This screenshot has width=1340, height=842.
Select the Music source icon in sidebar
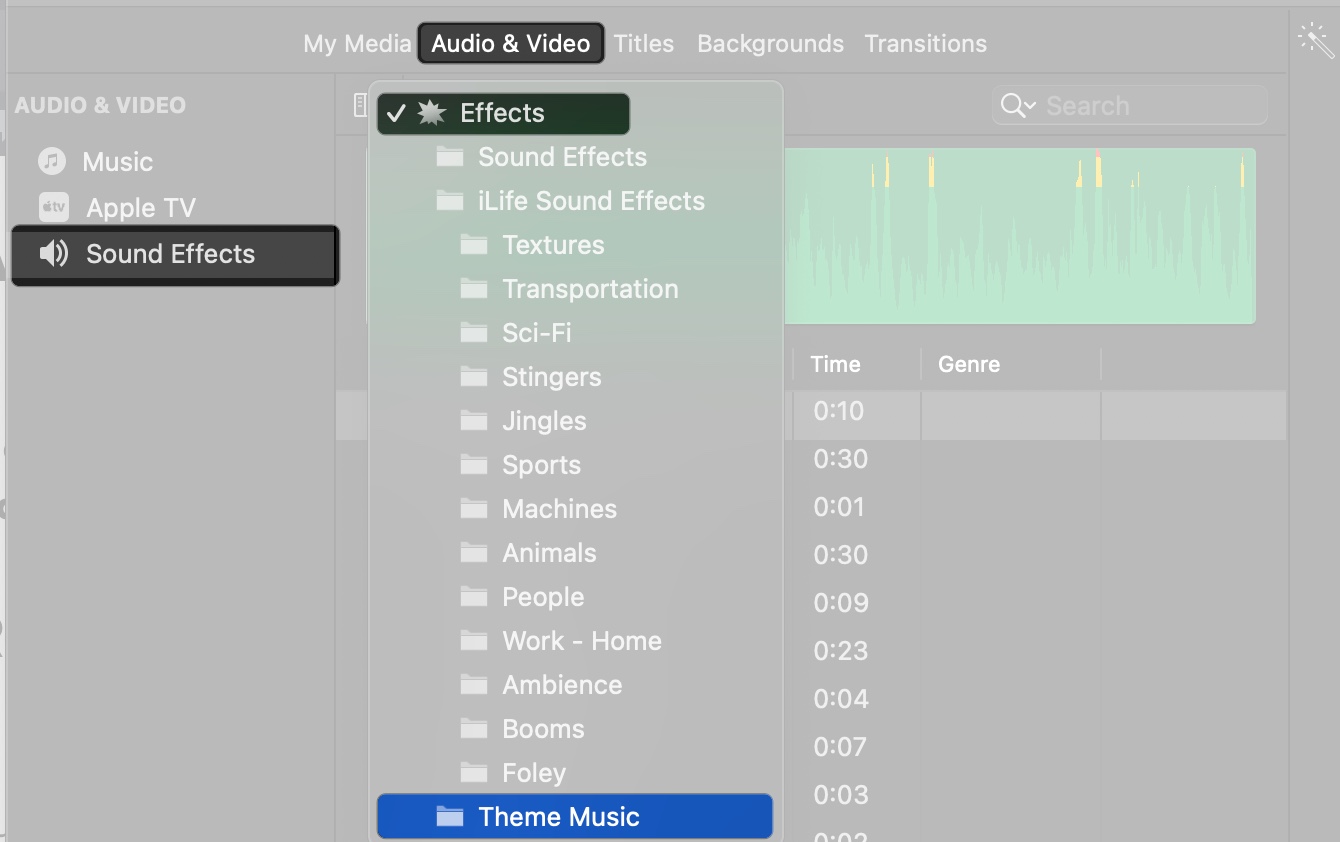[49, 161]
